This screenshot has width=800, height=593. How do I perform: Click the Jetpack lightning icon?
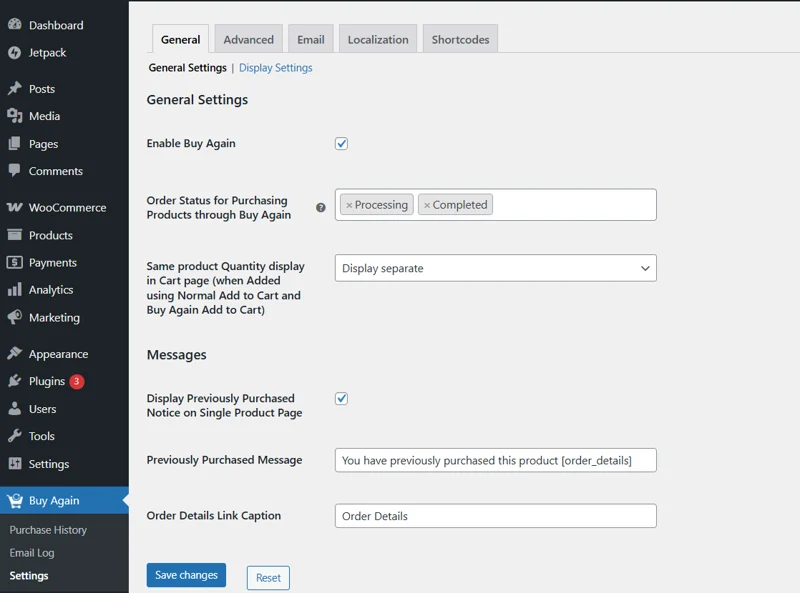pos(15,52)
